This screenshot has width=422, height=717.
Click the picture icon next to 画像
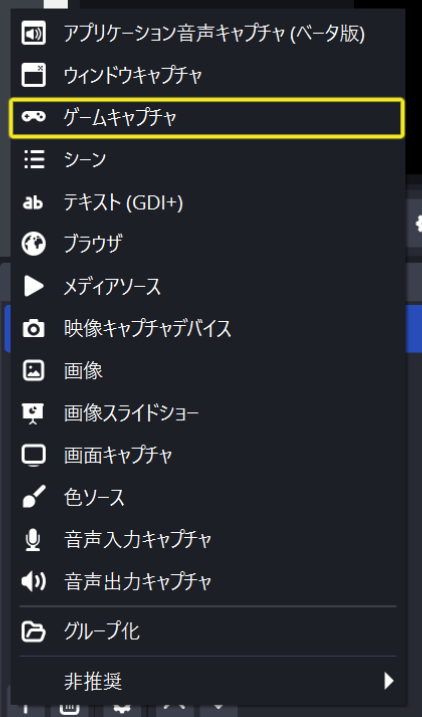point(33,370)
